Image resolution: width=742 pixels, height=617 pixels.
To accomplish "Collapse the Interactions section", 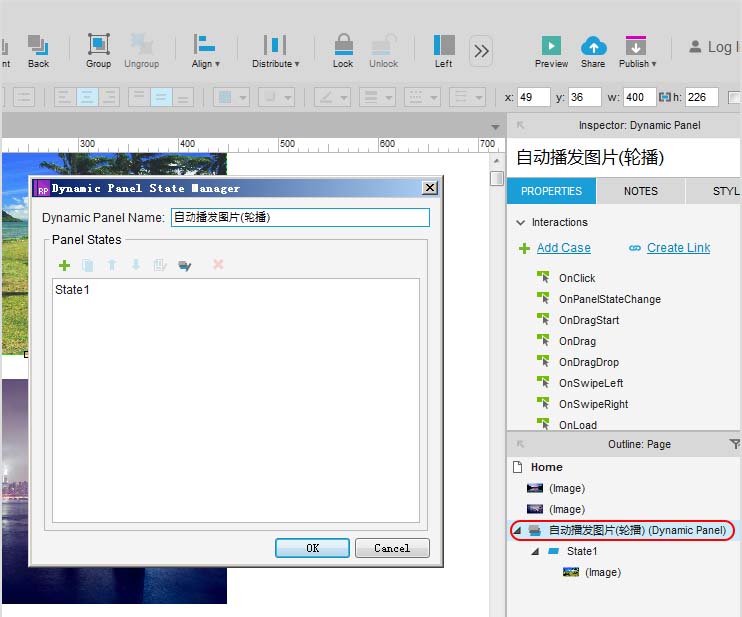I will coord(521,222).
